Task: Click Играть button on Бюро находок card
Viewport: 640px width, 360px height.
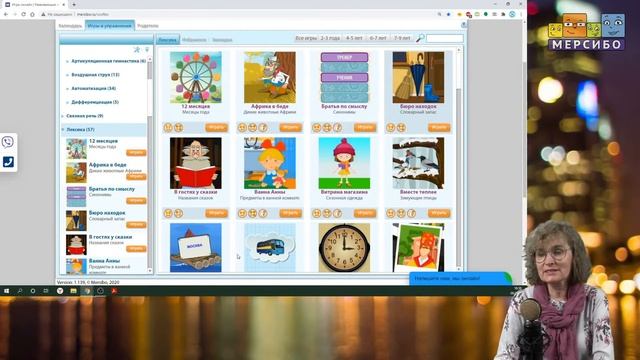Action: tap(439, 127)
